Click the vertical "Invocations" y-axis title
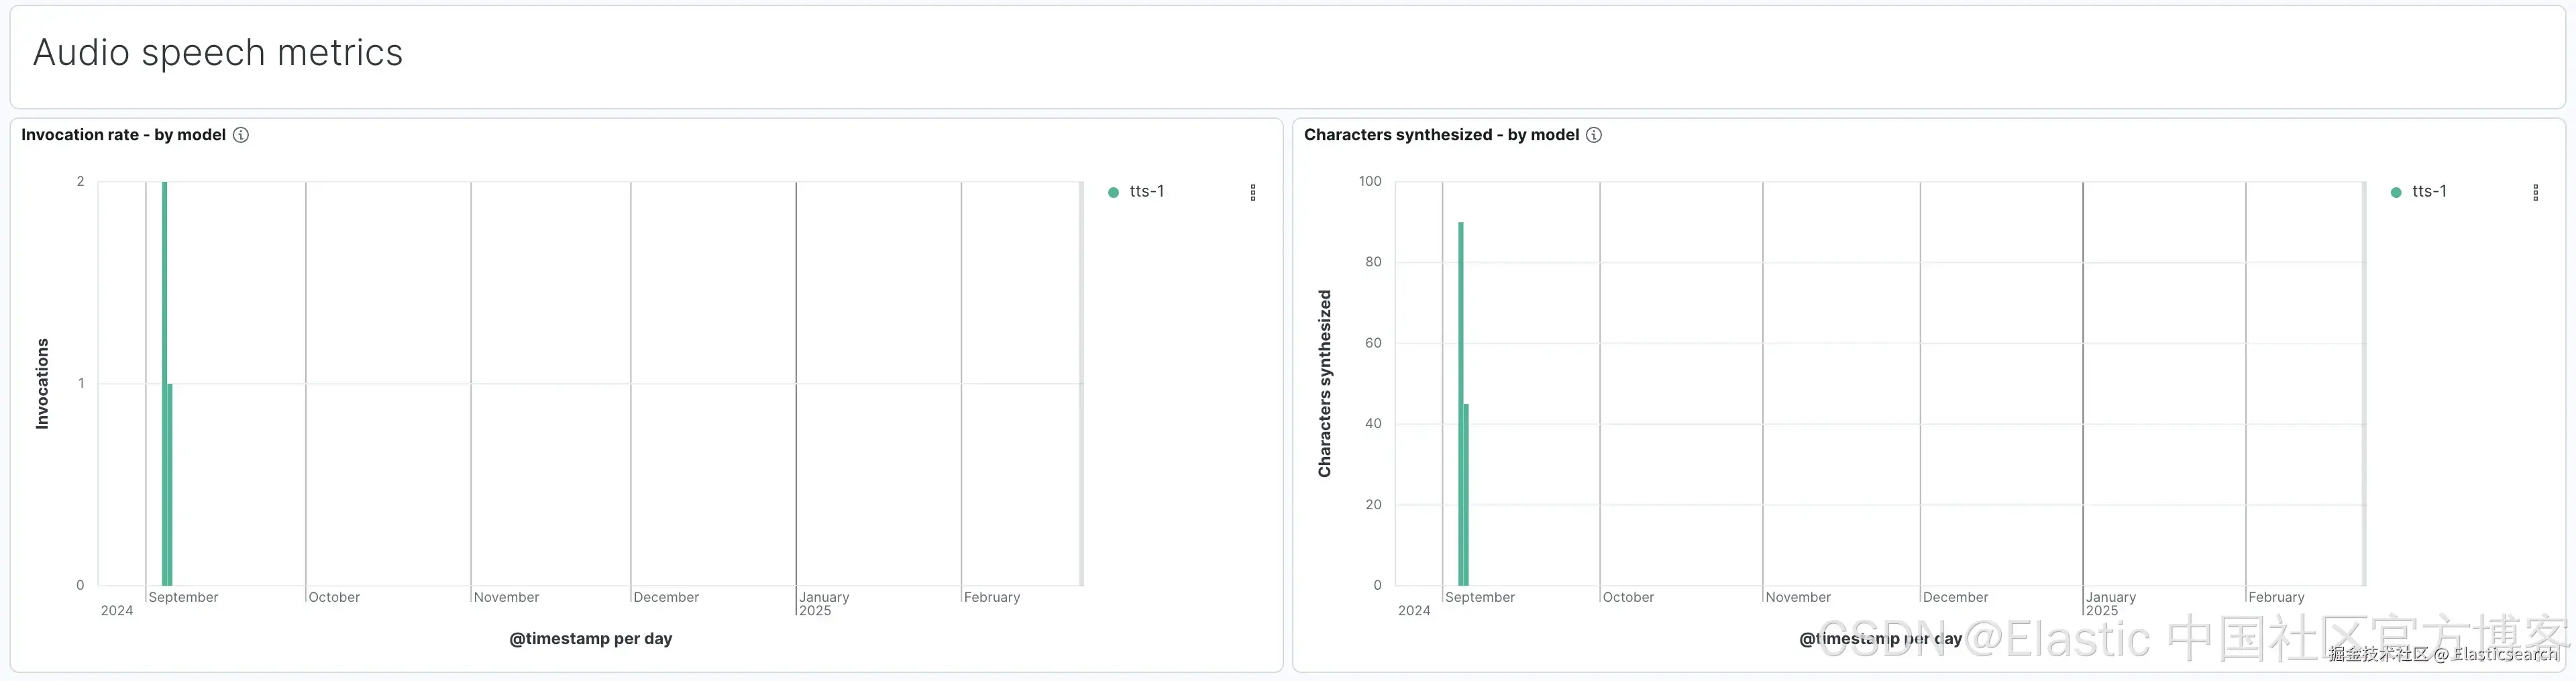Image resolution: width=2576 pixels, height=681 pixels. (x=42, y=384)
